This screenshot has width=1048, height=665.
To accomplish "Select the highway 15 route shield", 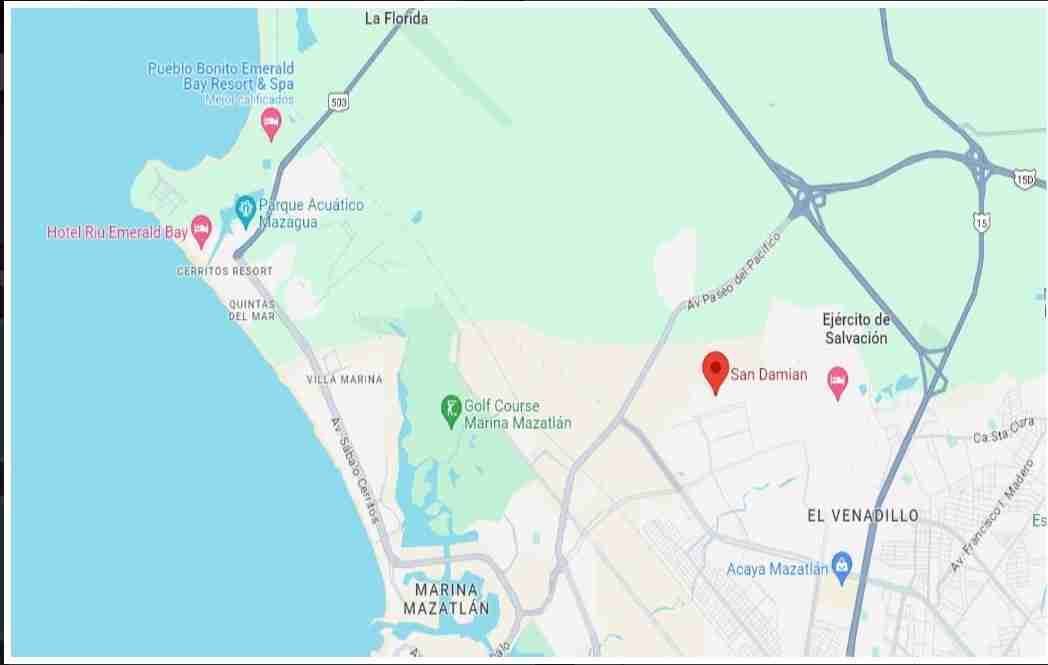I will point(981,223).
